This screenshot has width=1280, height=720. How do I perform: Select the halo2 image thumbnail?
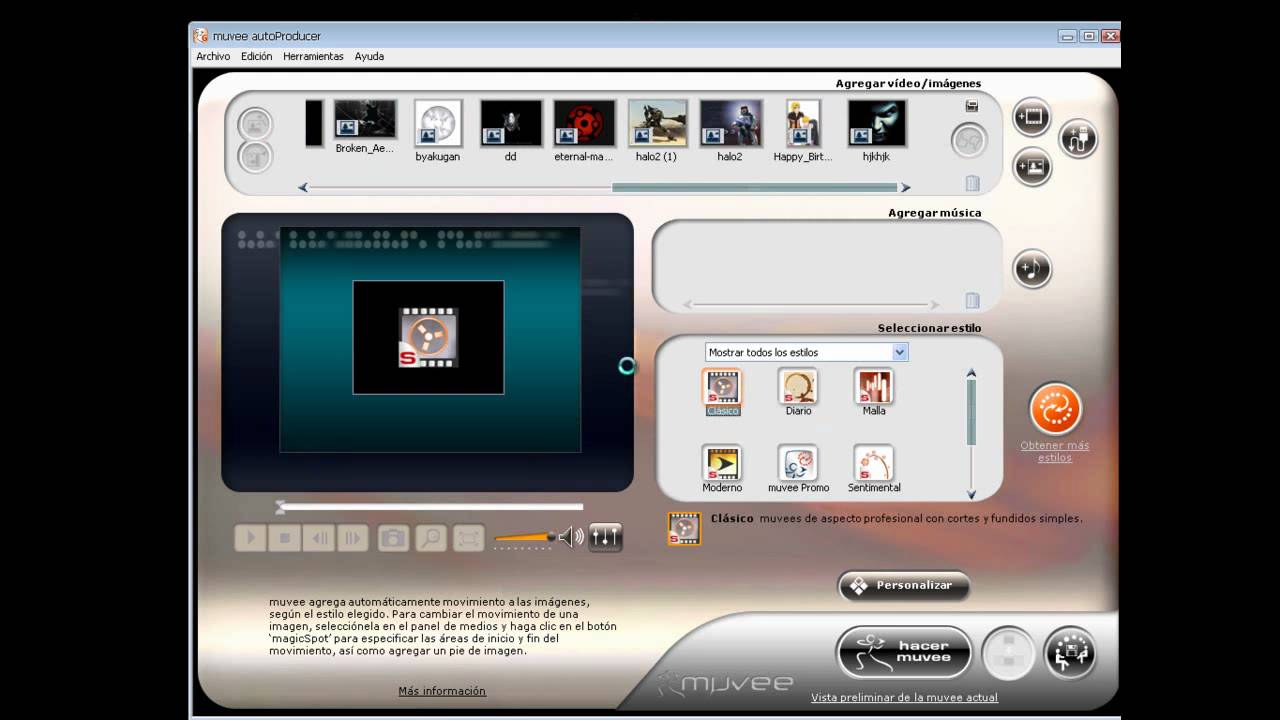coord(730,123)
